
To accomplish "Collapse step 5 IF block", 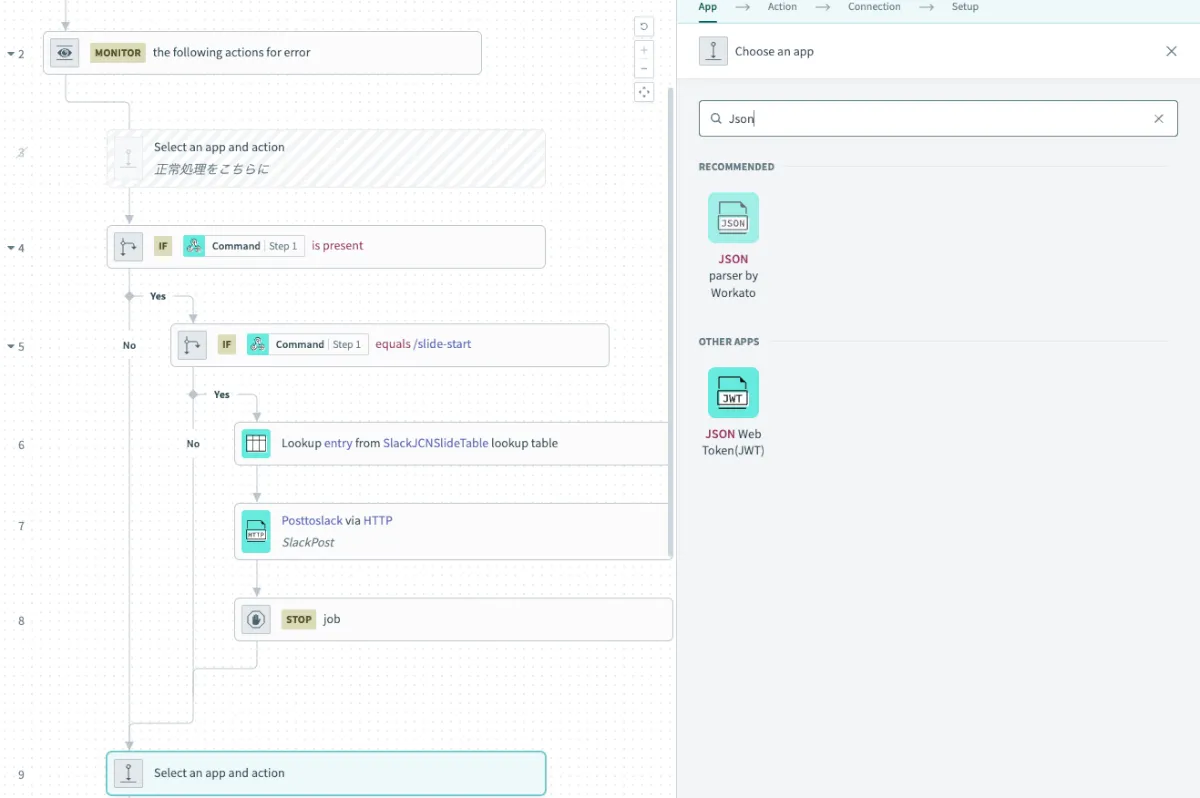I will 11,346.
